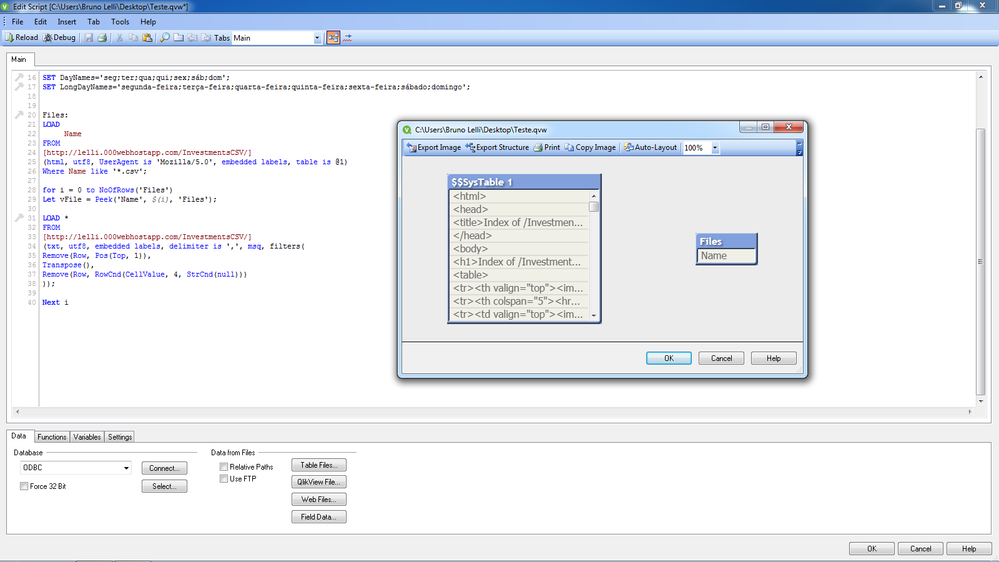Click the search magnifier icon in toolbar
Image resolution: width=999 pixels, height=562 pixels.
tap(164, 38)
